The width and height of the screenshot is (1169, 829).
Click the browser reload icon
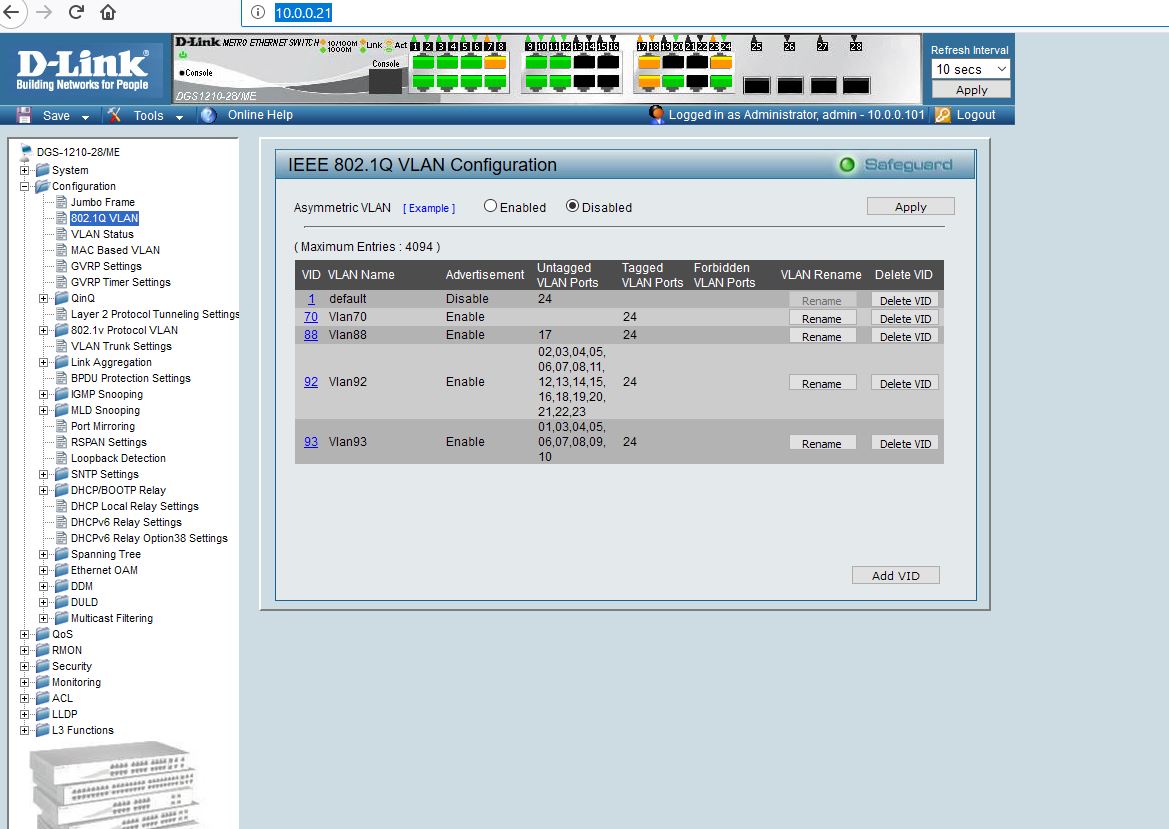click(x=76, y=12)
